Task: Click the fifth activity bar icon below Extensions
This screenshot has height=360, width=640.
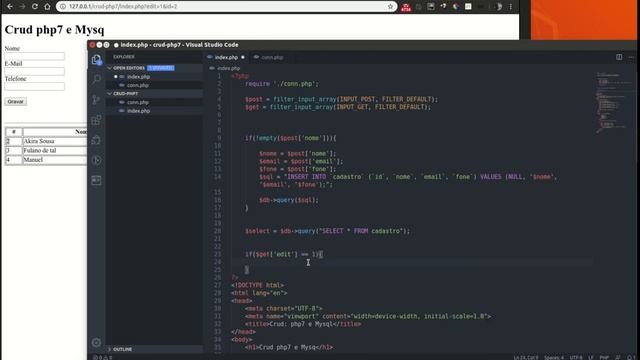Action: pyautogui.click(x=96, y=140)
